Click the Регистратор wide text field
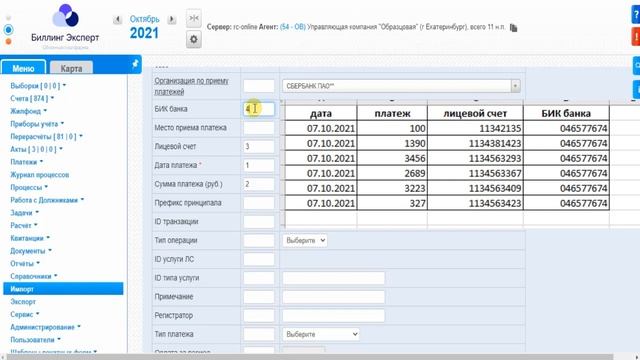 coord(333,316)
